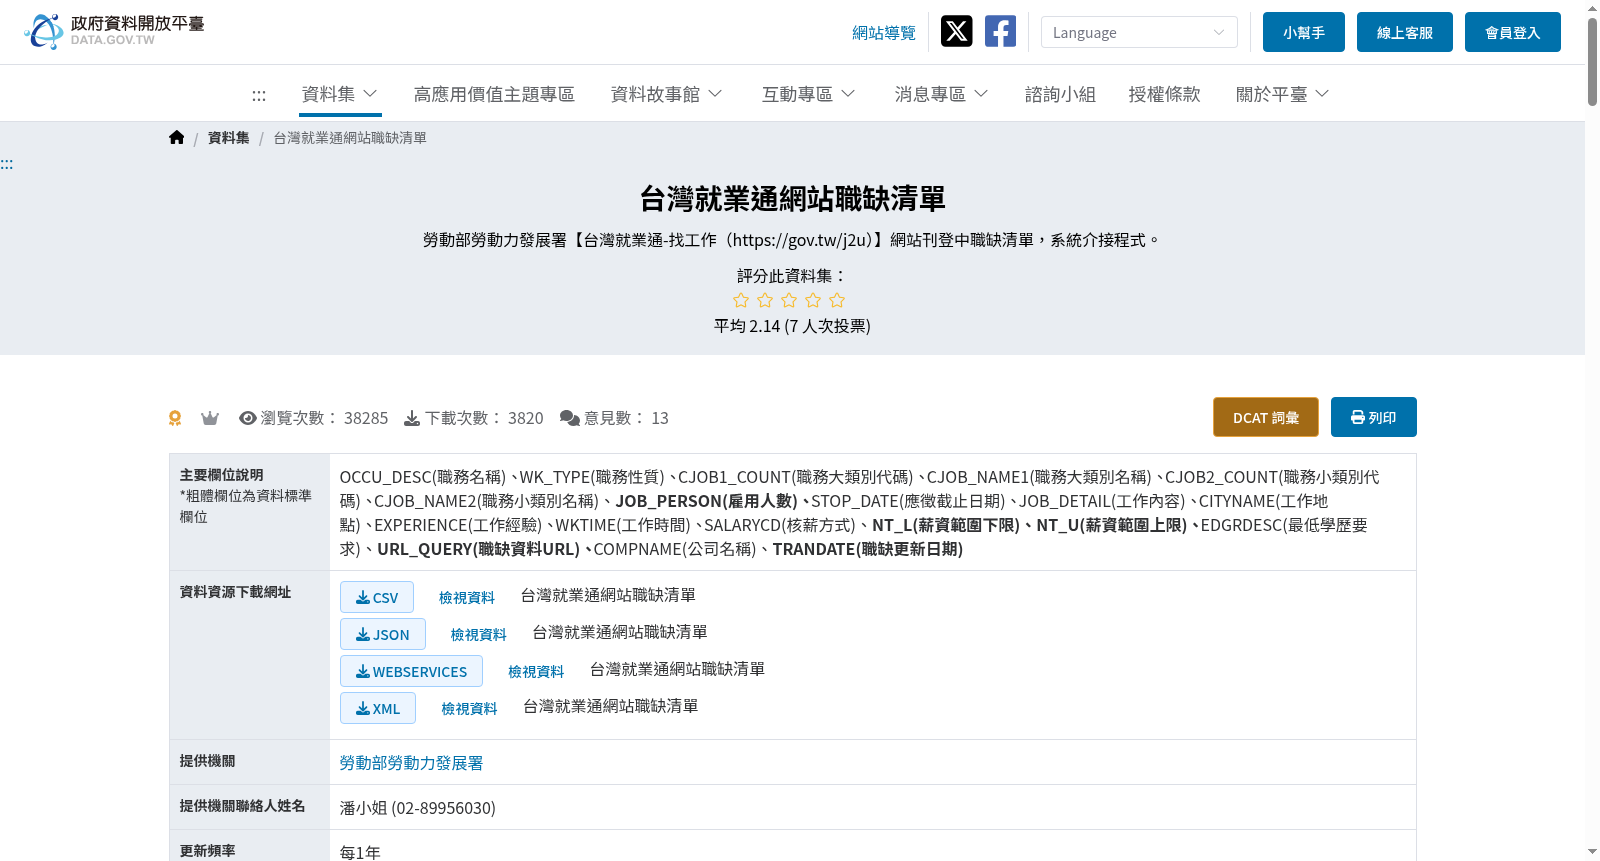Click the 會員登入 button
Viewport: 1600px width, 861px height.
tap(1513, 32)
